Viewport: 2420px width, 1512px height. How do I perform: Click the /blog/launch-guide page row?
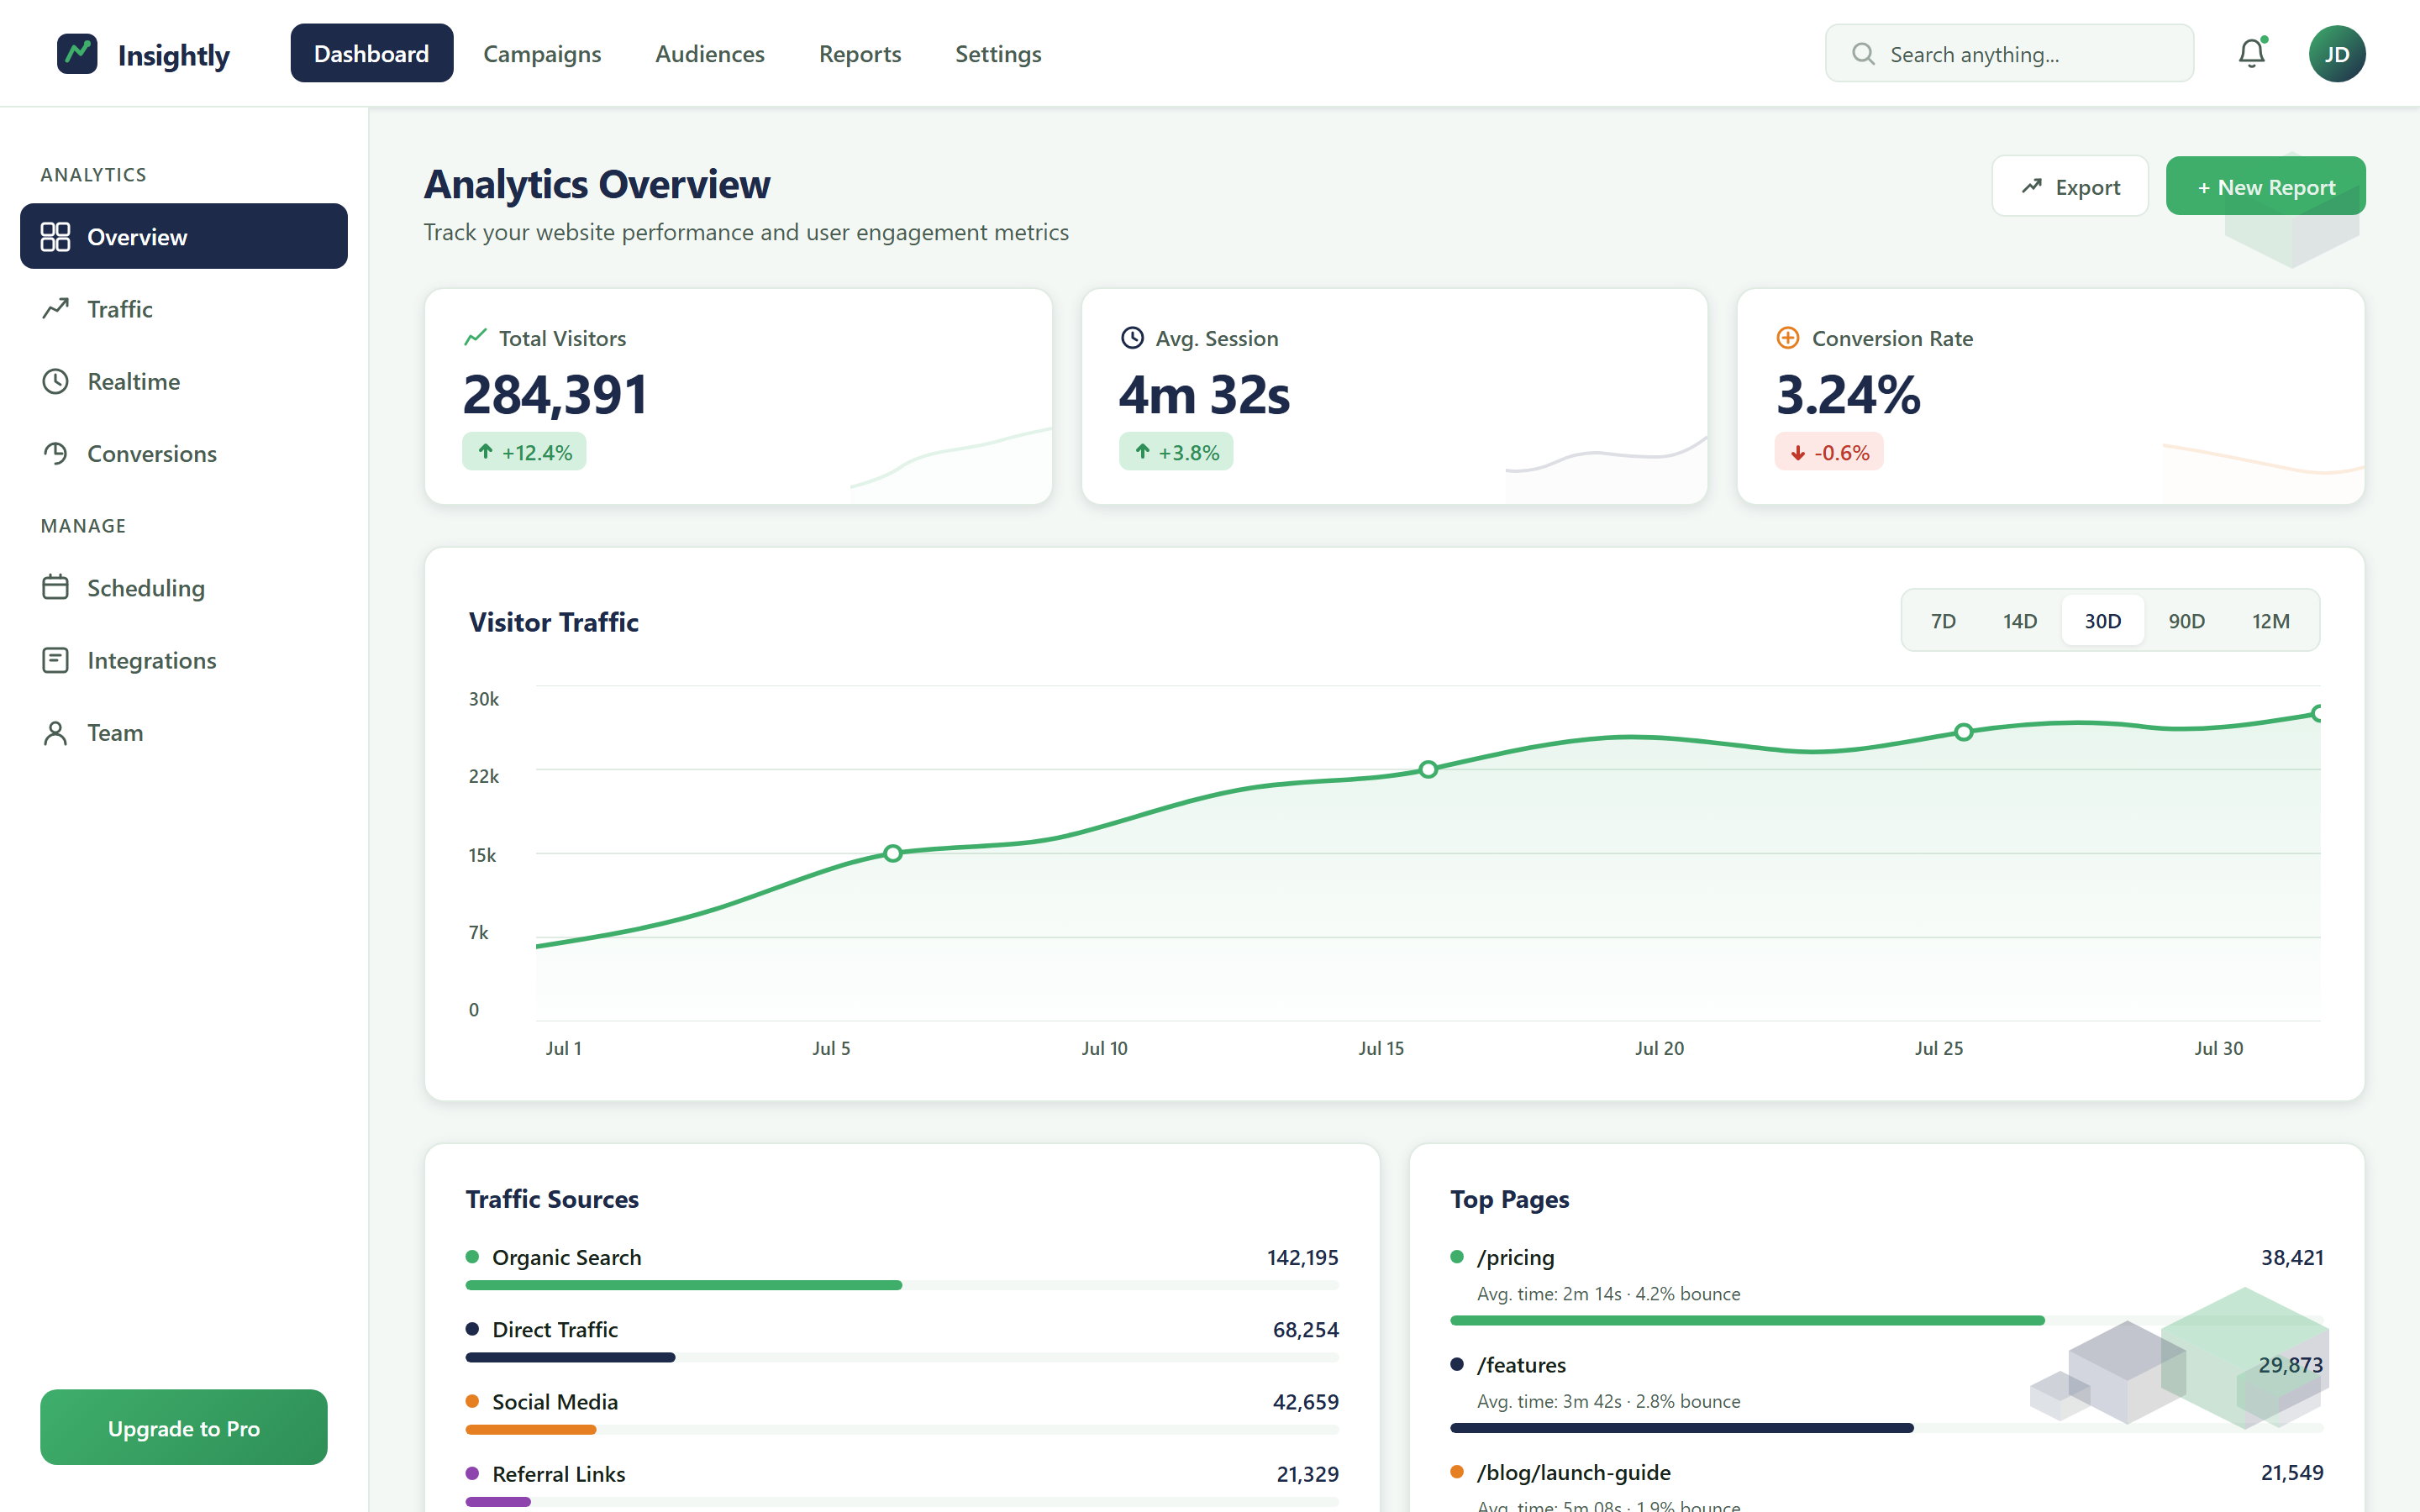coord(1887,1485)
